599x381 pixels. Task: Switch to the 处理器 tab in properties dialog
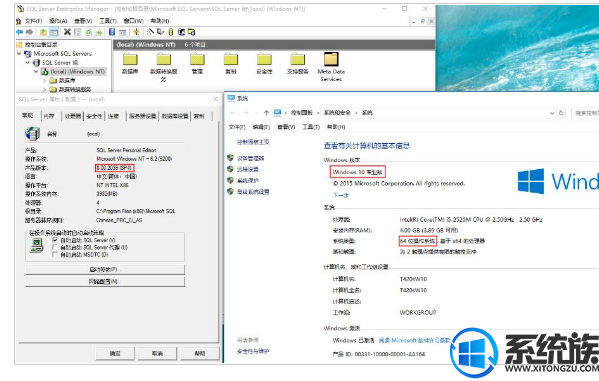pyautogui.click(x=73, y=116)
